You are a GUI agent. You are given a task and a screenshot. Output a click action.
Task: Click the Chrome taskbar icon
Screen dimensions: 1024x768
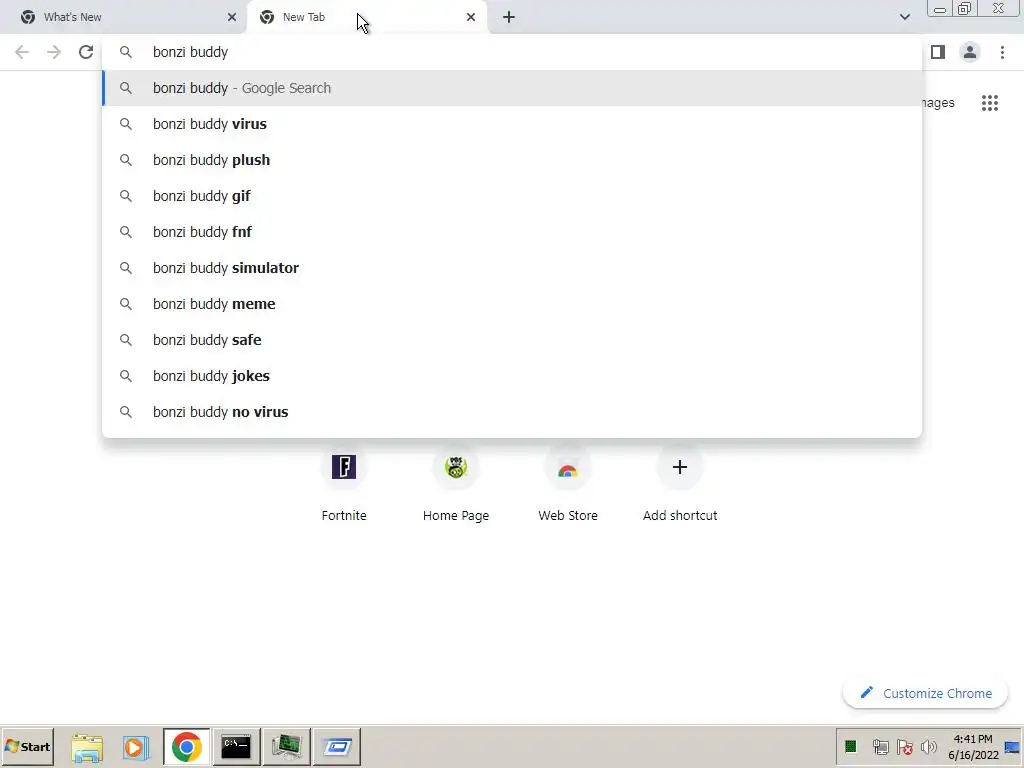coord(186,746)
